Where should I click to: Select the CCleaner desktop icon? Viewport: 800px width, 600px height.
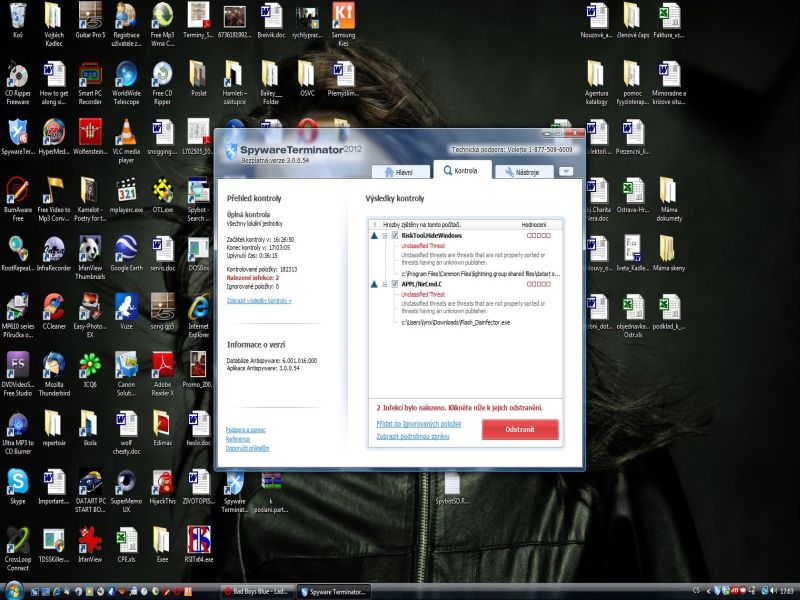pyautogui.click(x=54, y=312)
